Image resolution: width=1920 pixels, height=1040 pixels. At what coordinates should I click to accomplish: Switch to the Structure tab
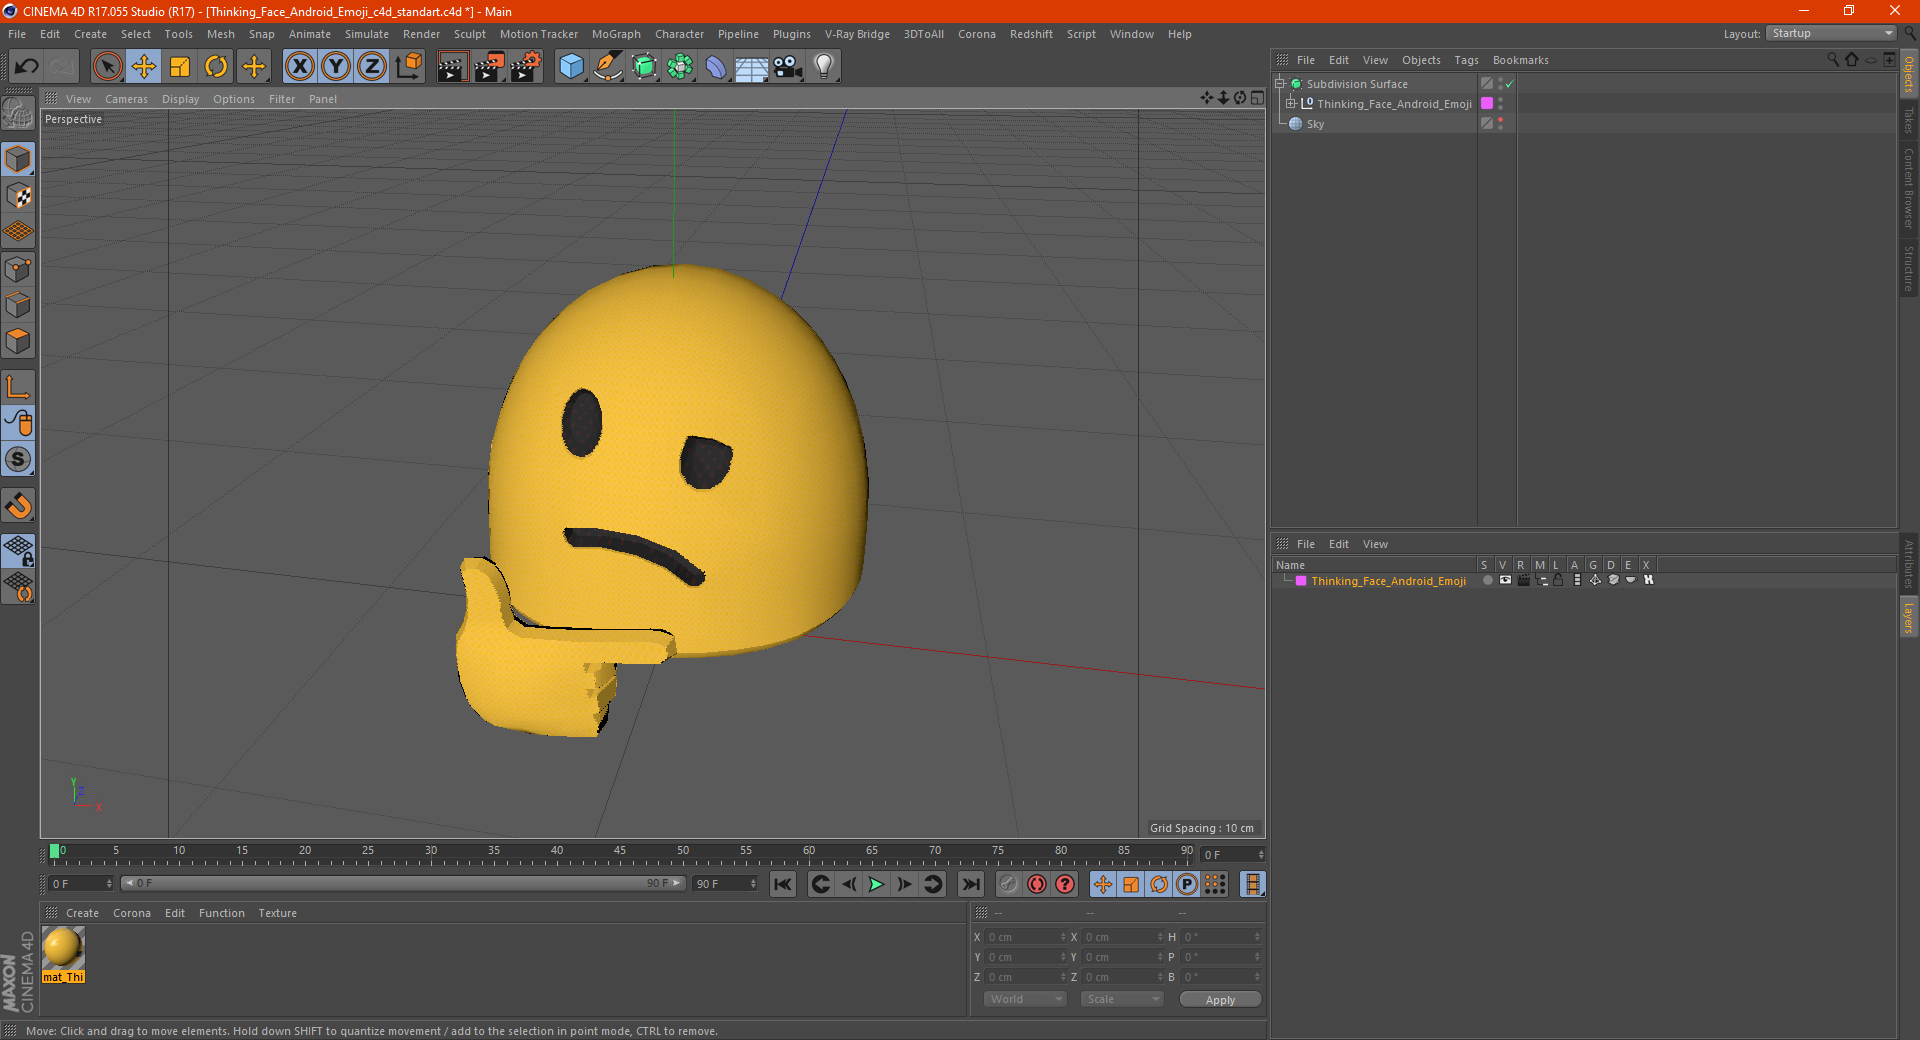pyautogui.click(x=1908, y=268)
